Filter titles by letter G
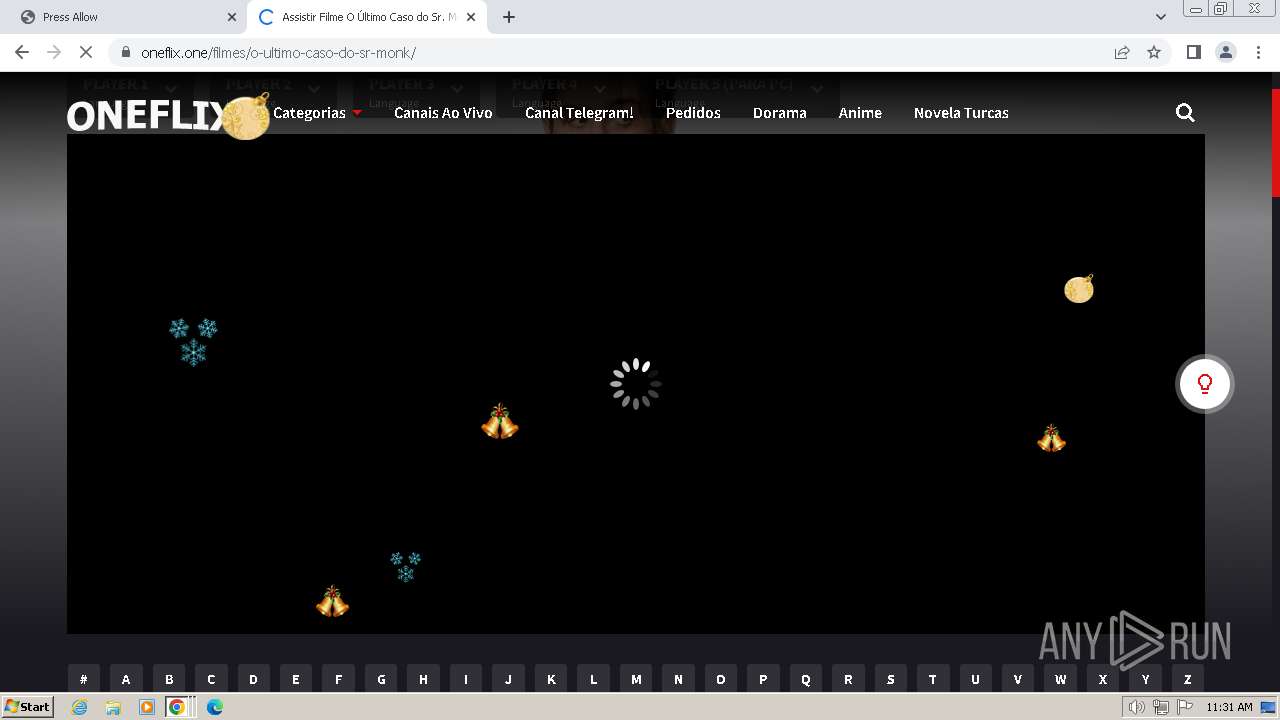Screen dimensions: 1280x720 click(x=381, y=679)
